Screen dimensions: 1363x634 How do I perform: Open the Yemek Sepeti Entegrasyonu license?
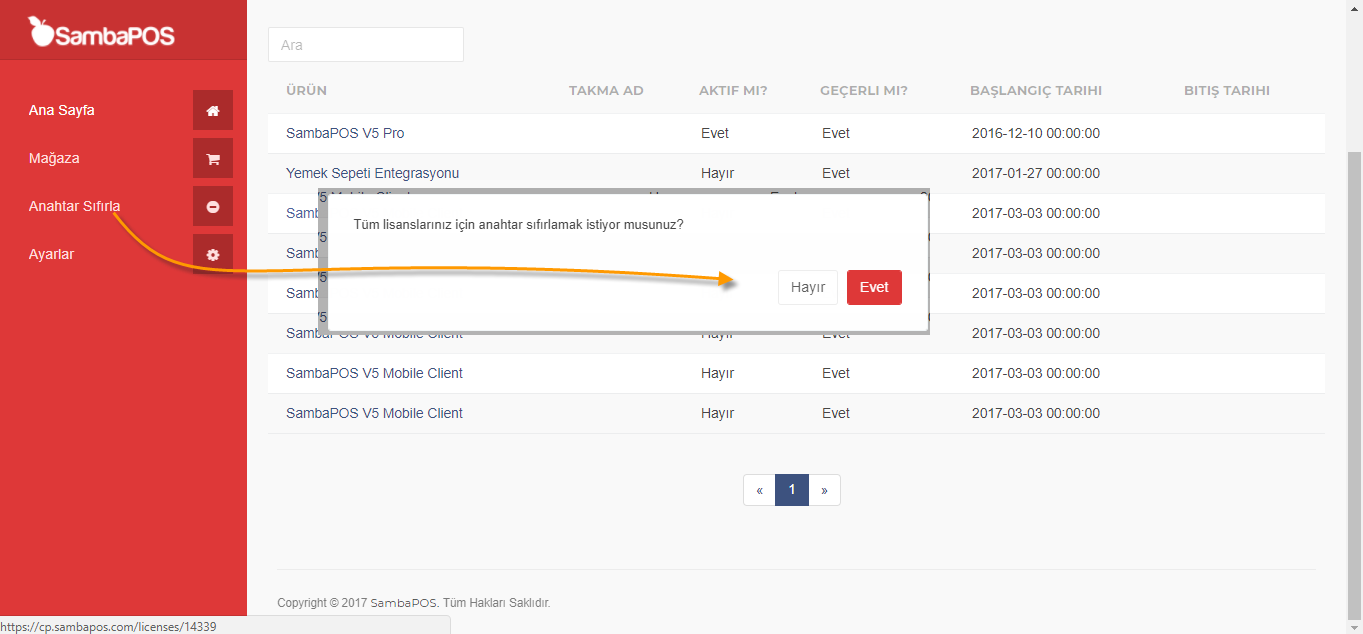[x=372, y=173]
